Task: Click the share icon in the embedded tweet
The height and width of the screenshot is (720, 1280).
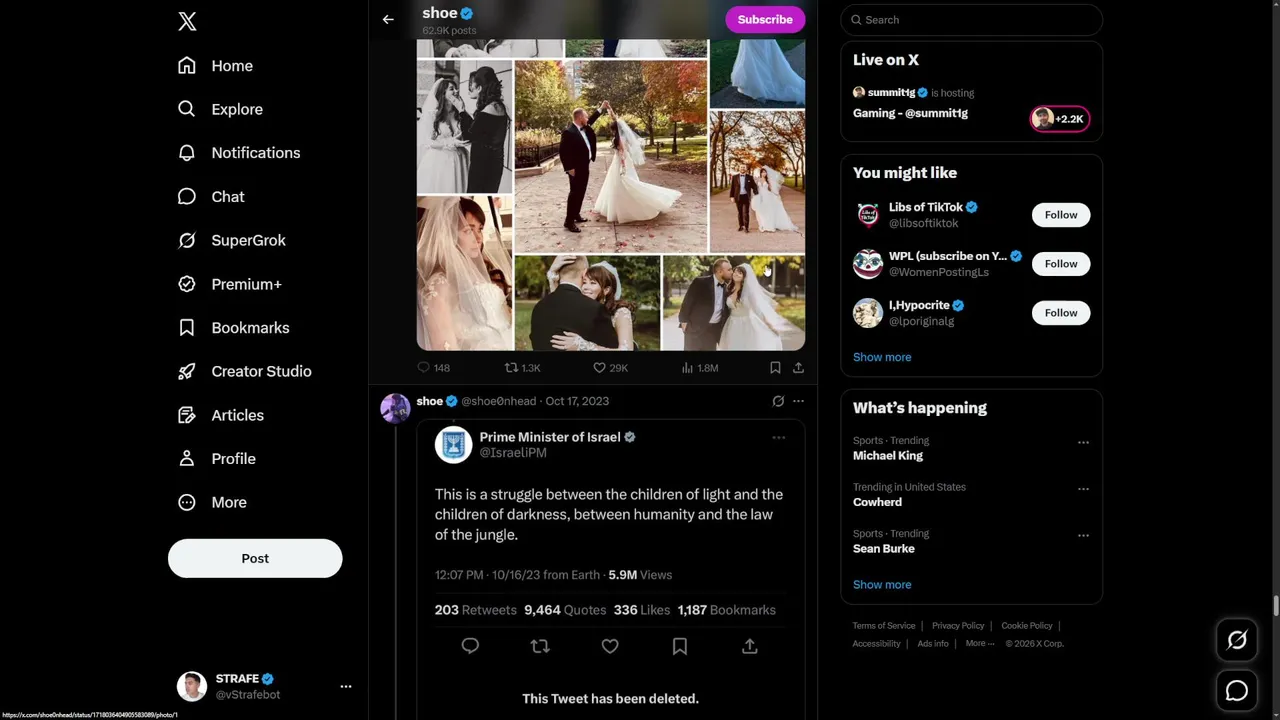Action: click(749, 646)
